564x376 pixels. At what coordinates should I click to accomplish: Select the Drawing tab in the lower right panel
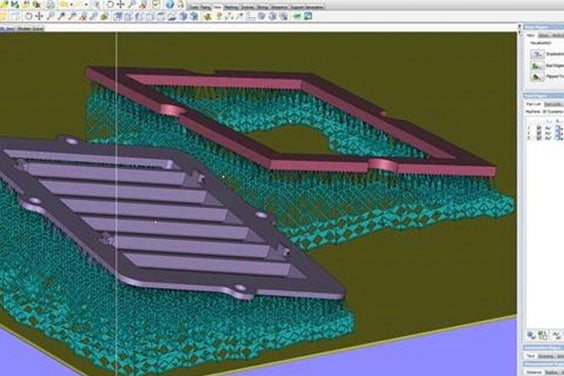[x=546, y=356]
